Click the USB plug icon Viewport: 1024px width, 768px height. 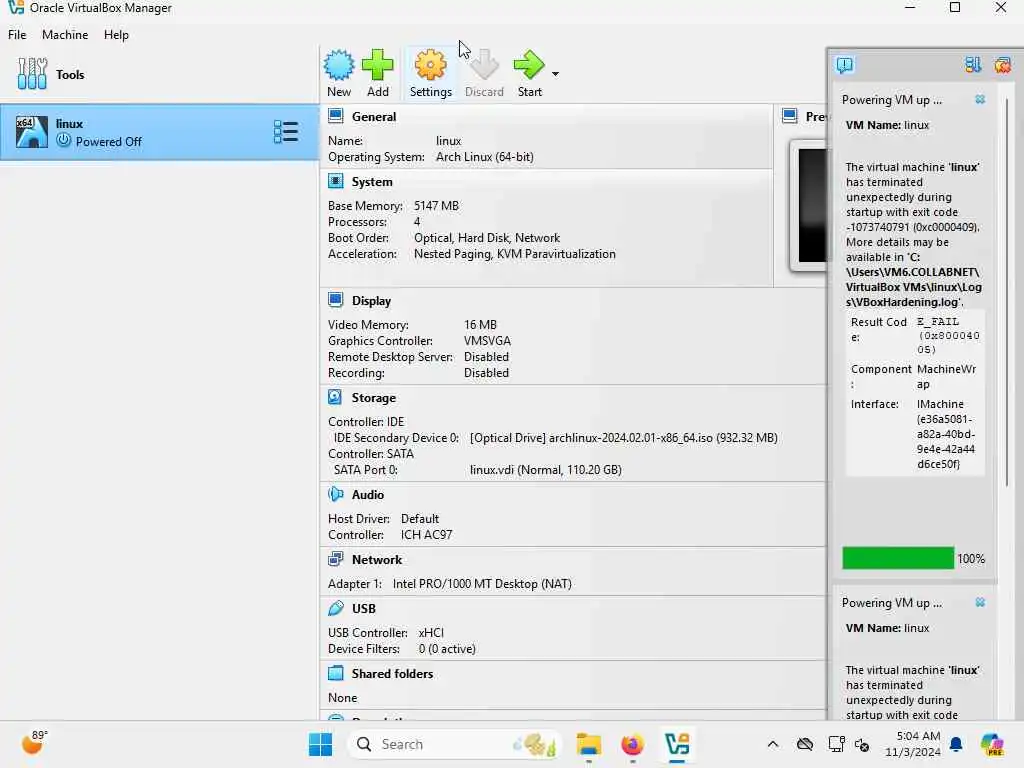click(336, 608)
